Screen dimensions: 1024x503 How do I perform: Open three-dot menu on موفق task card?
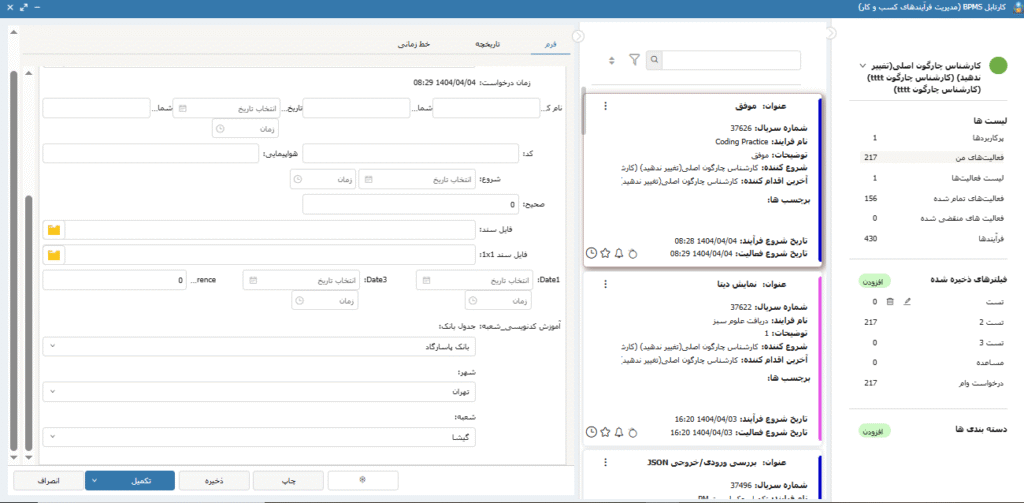click(x=604, y=106)
